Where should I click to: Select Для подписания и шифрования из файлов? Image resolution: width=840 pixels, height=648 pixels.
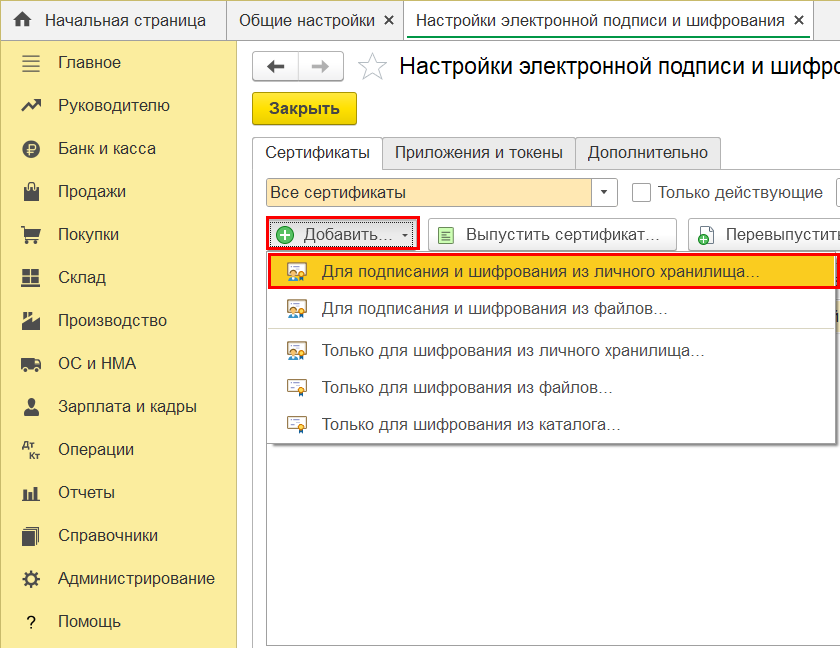(x=551, y=309)
